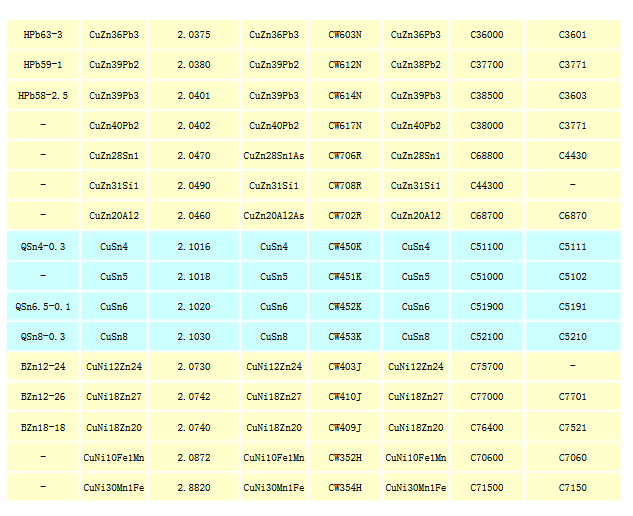
Task: Click the CW354H code cell
Action: click(x=345, y=488)
